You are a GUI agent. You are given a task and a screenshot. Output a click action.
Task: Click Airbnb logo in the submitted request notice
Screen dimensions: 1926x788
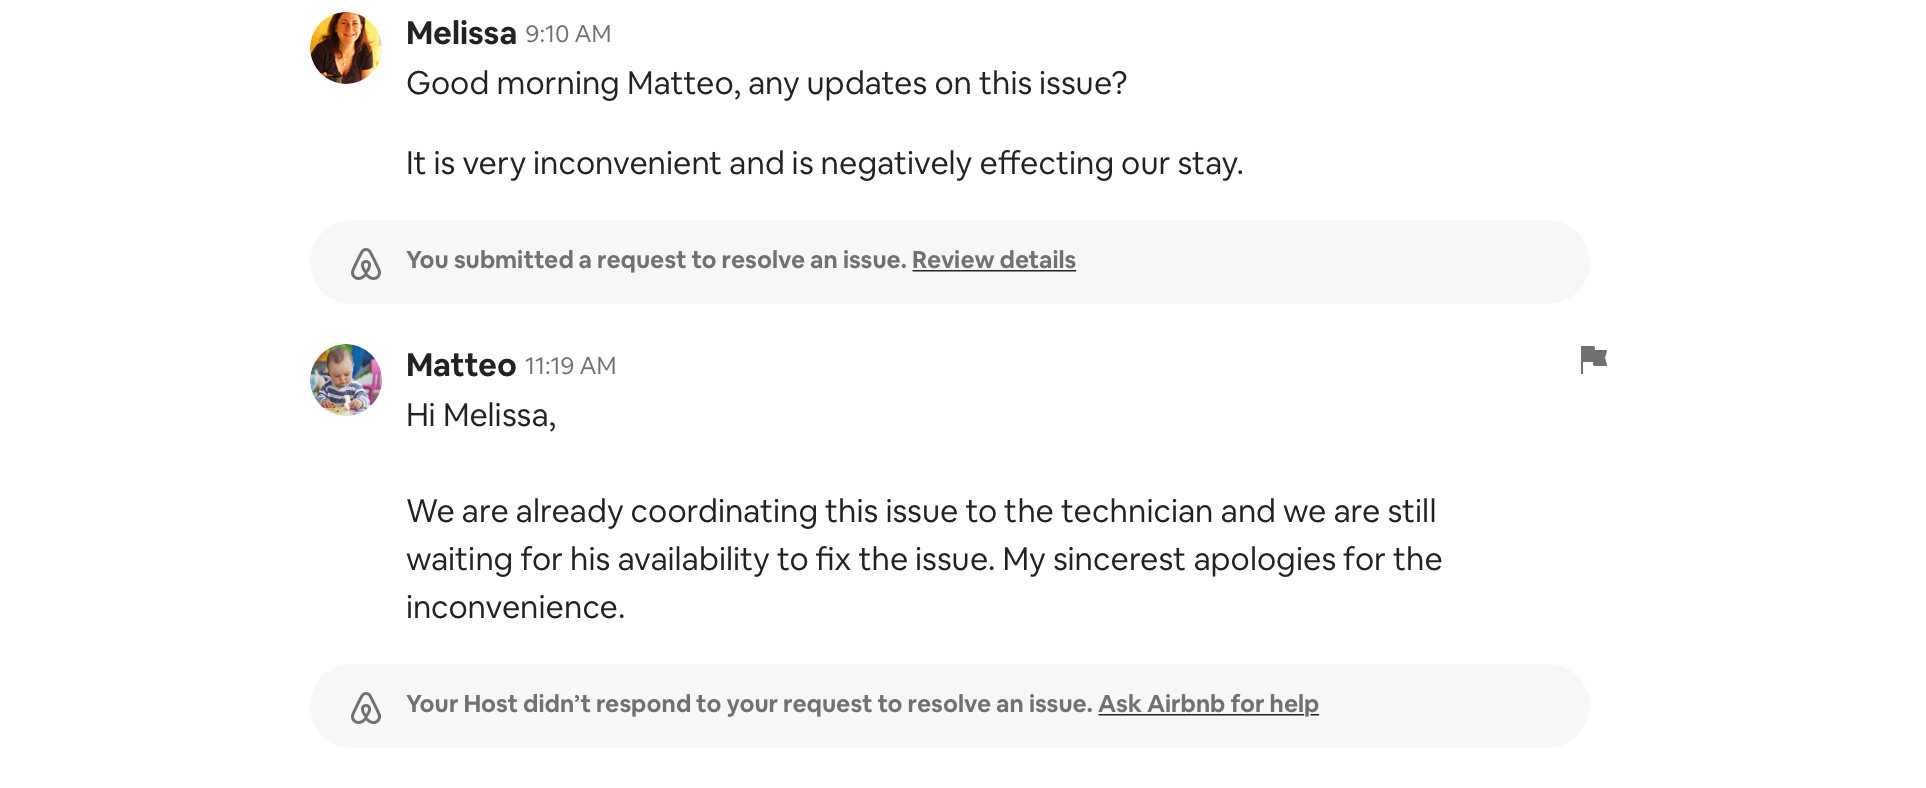point(366,263)
